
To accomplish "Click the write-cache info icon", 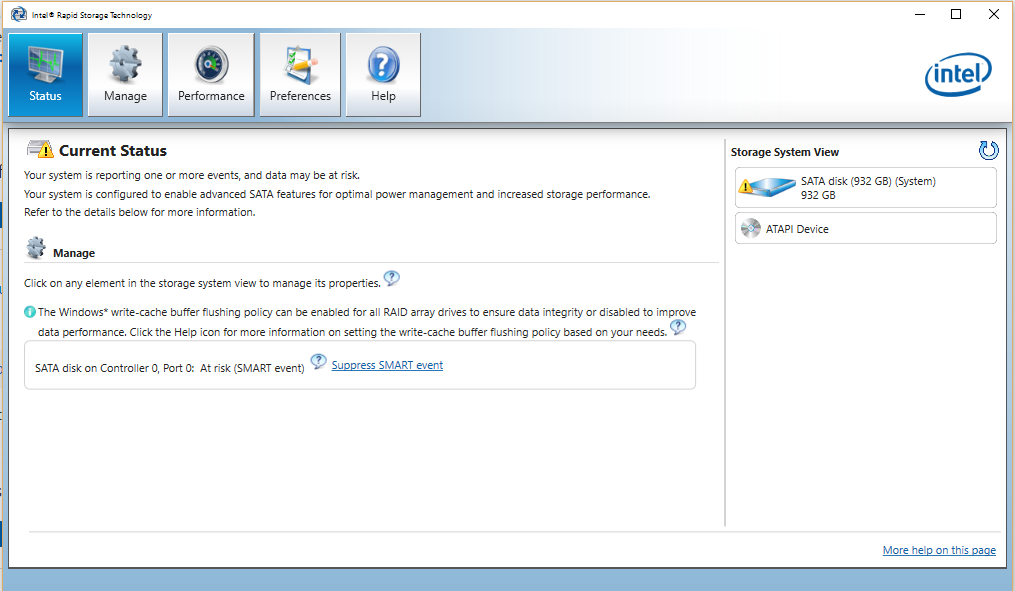I will point(30,312).
